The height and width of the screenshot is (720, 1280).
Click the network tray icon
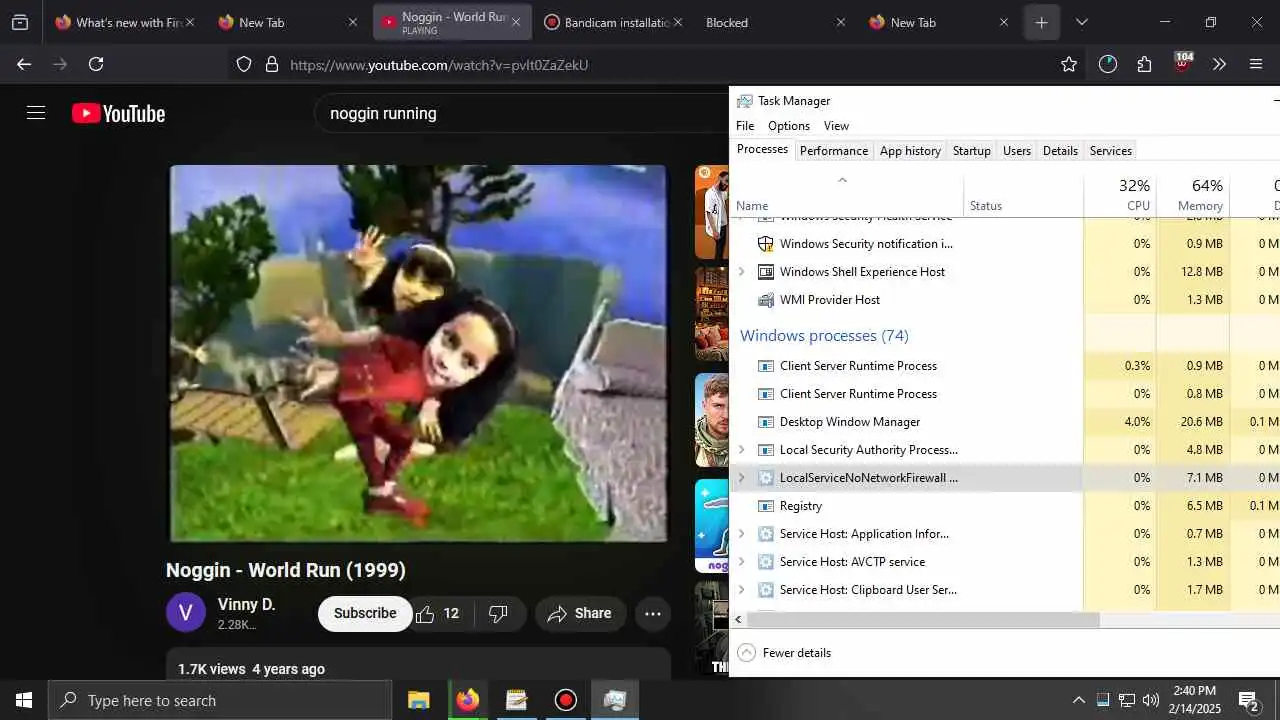click(x=1127, y=700)
